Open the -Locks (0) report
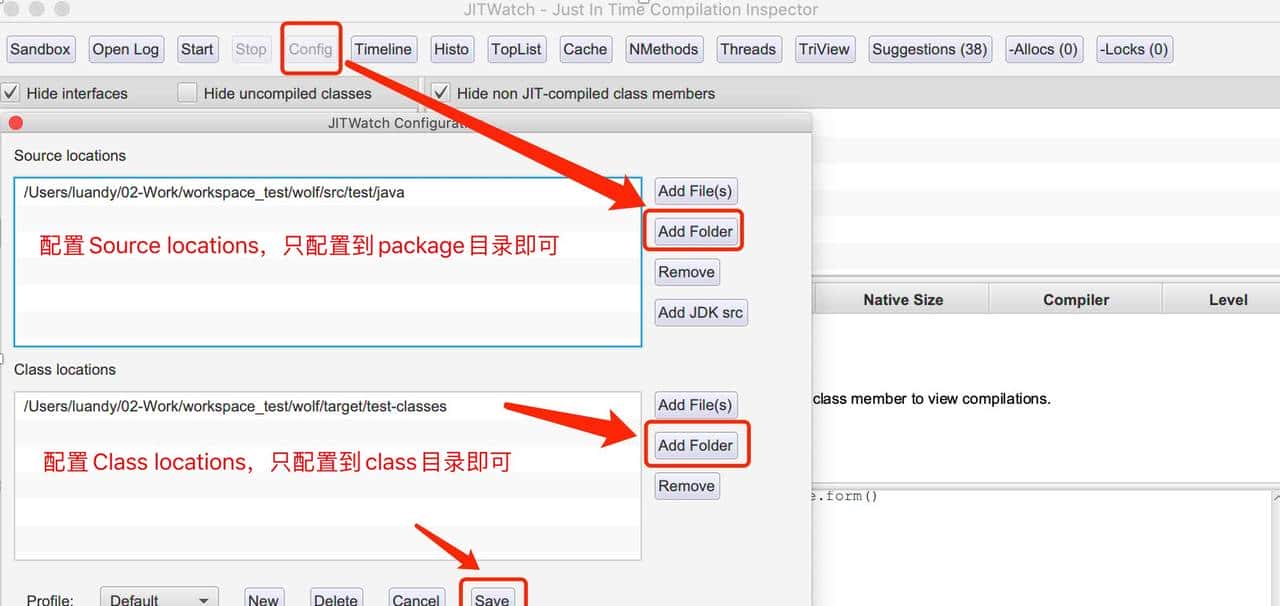The image size is (1280, 606). pyautogui.click(x=1134, y=48)
